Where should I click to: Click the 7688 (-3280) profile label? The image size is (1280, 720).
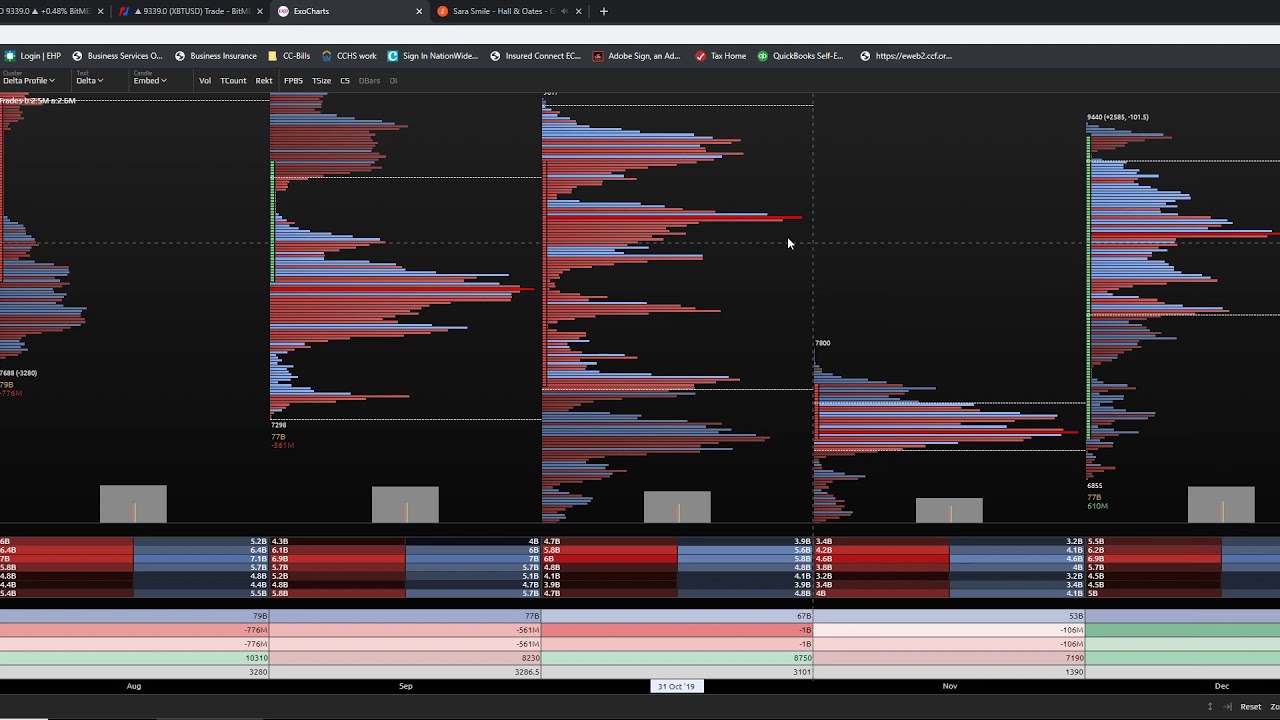click(18, 373)
